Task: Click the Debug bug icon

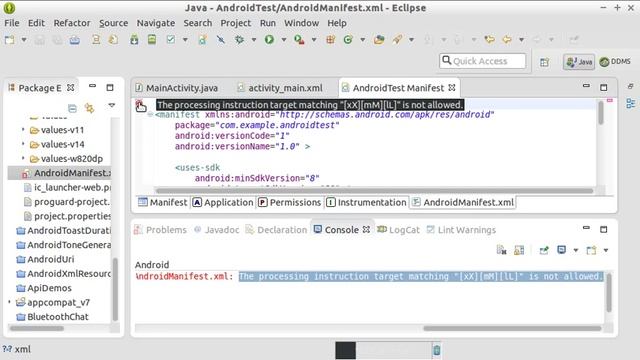Action: click(240, 40)
